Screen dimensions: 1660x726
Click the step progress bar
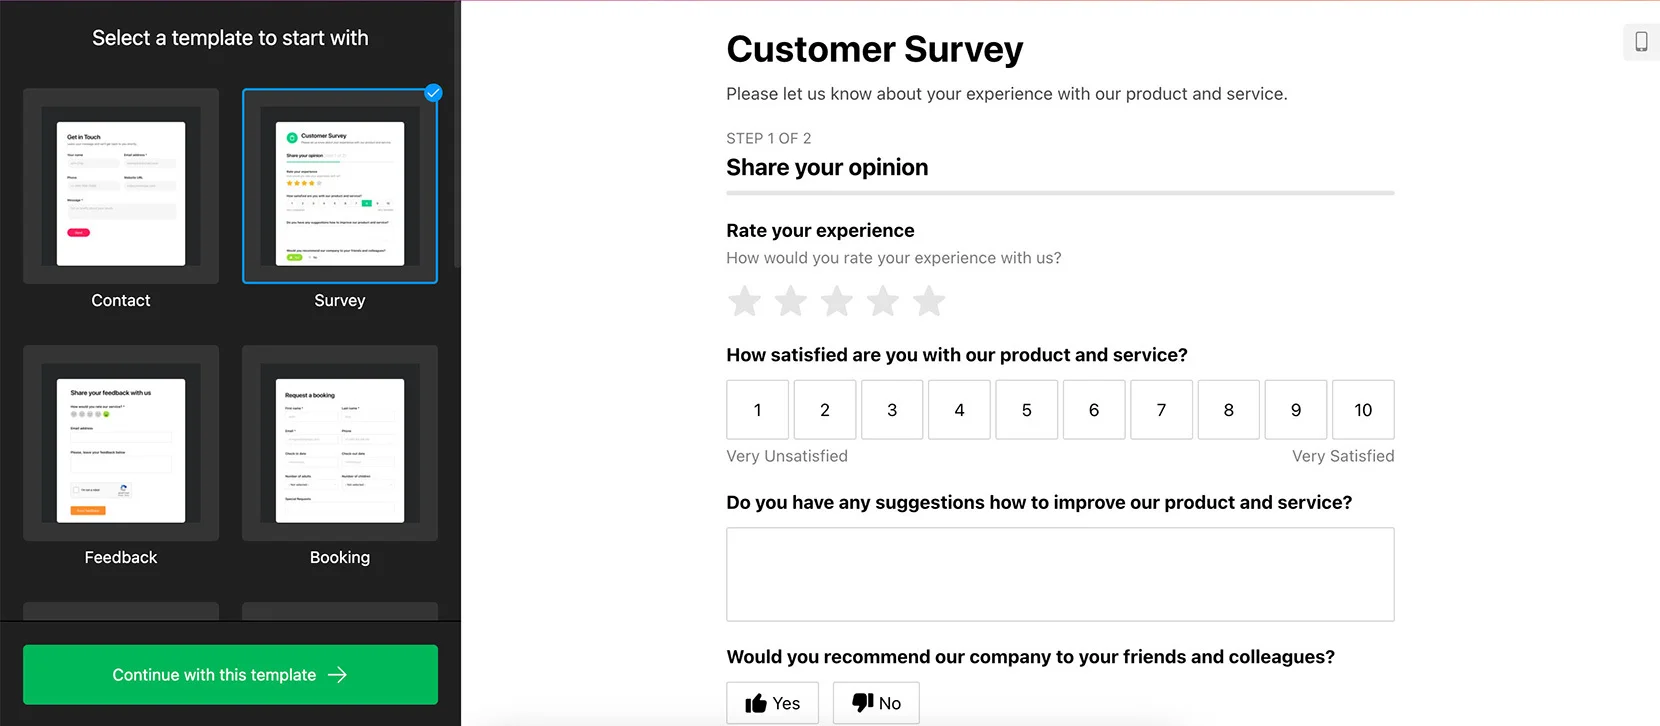tap(1060, 193)
